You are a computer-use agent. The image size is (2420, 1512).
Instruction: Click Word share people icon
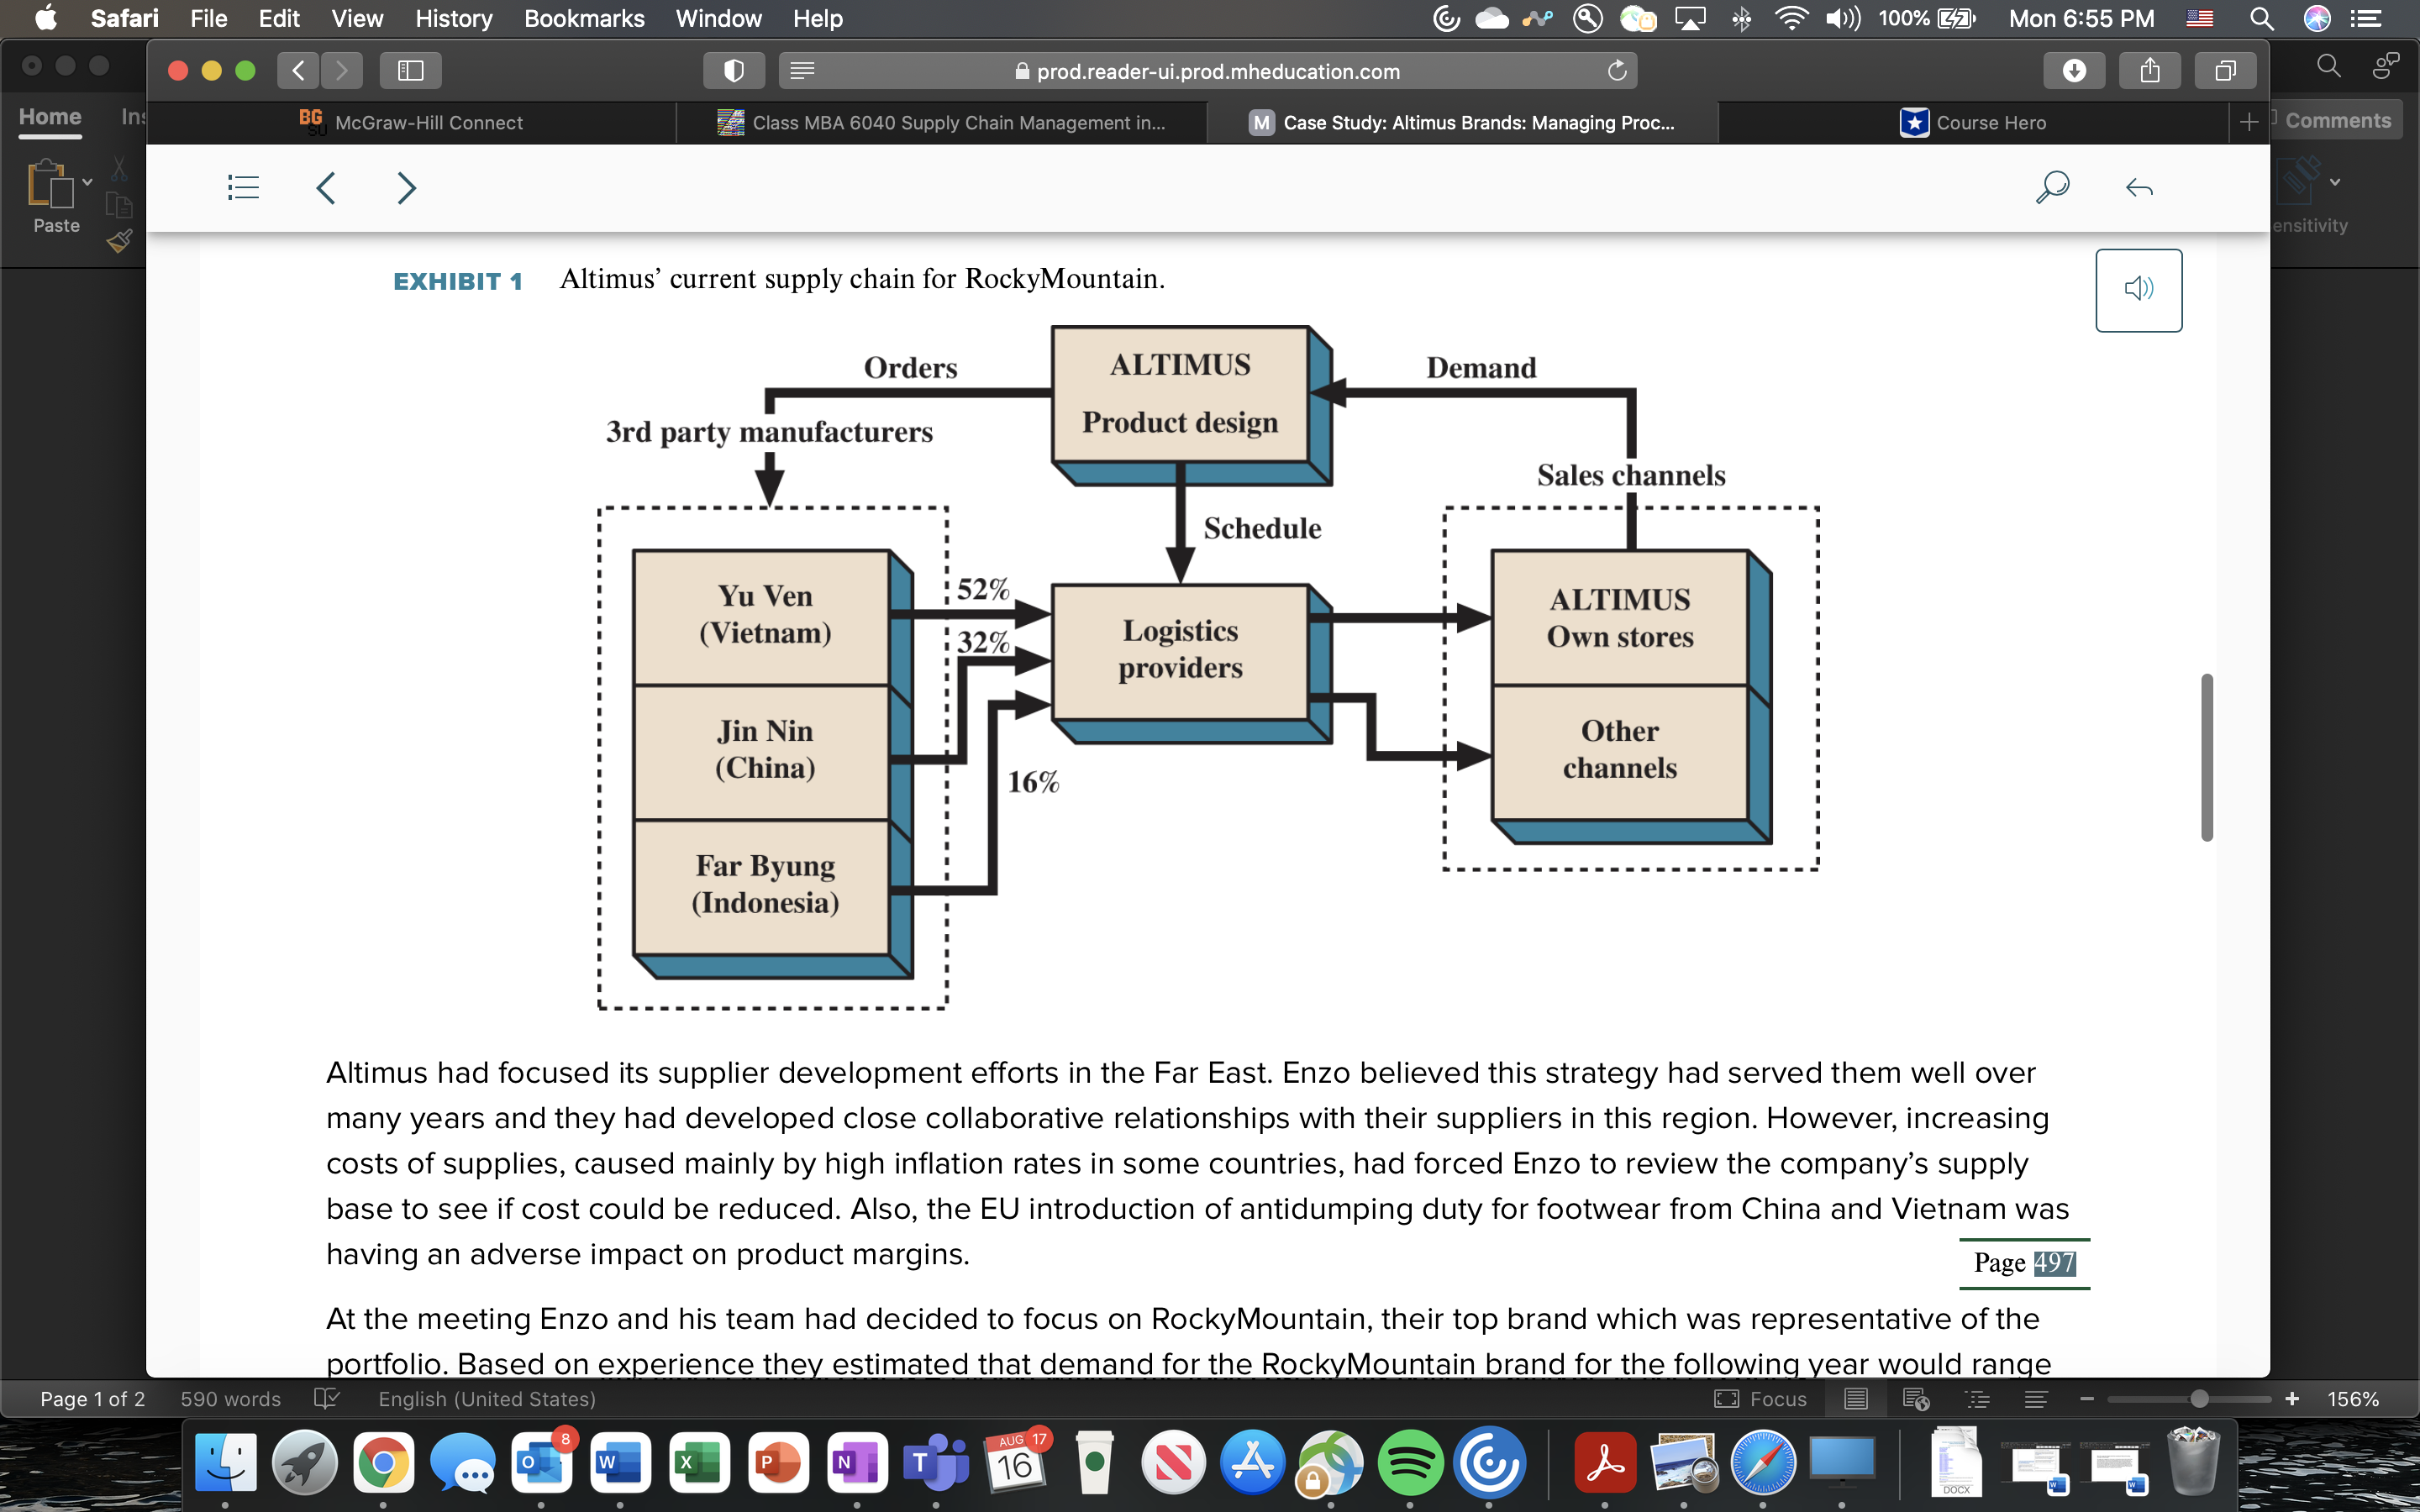pyautogui.click(x=2386, y=66)
